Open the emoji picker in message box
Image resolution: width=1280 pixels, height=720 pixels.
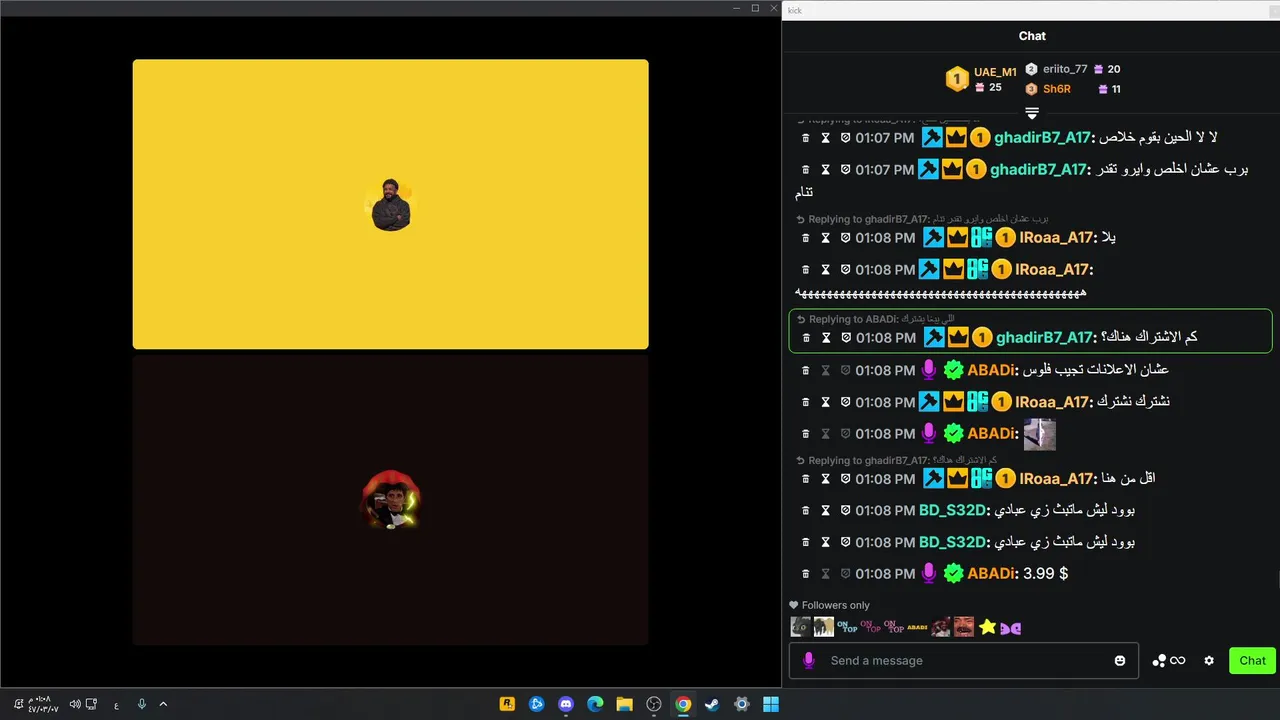point(1120,661)
